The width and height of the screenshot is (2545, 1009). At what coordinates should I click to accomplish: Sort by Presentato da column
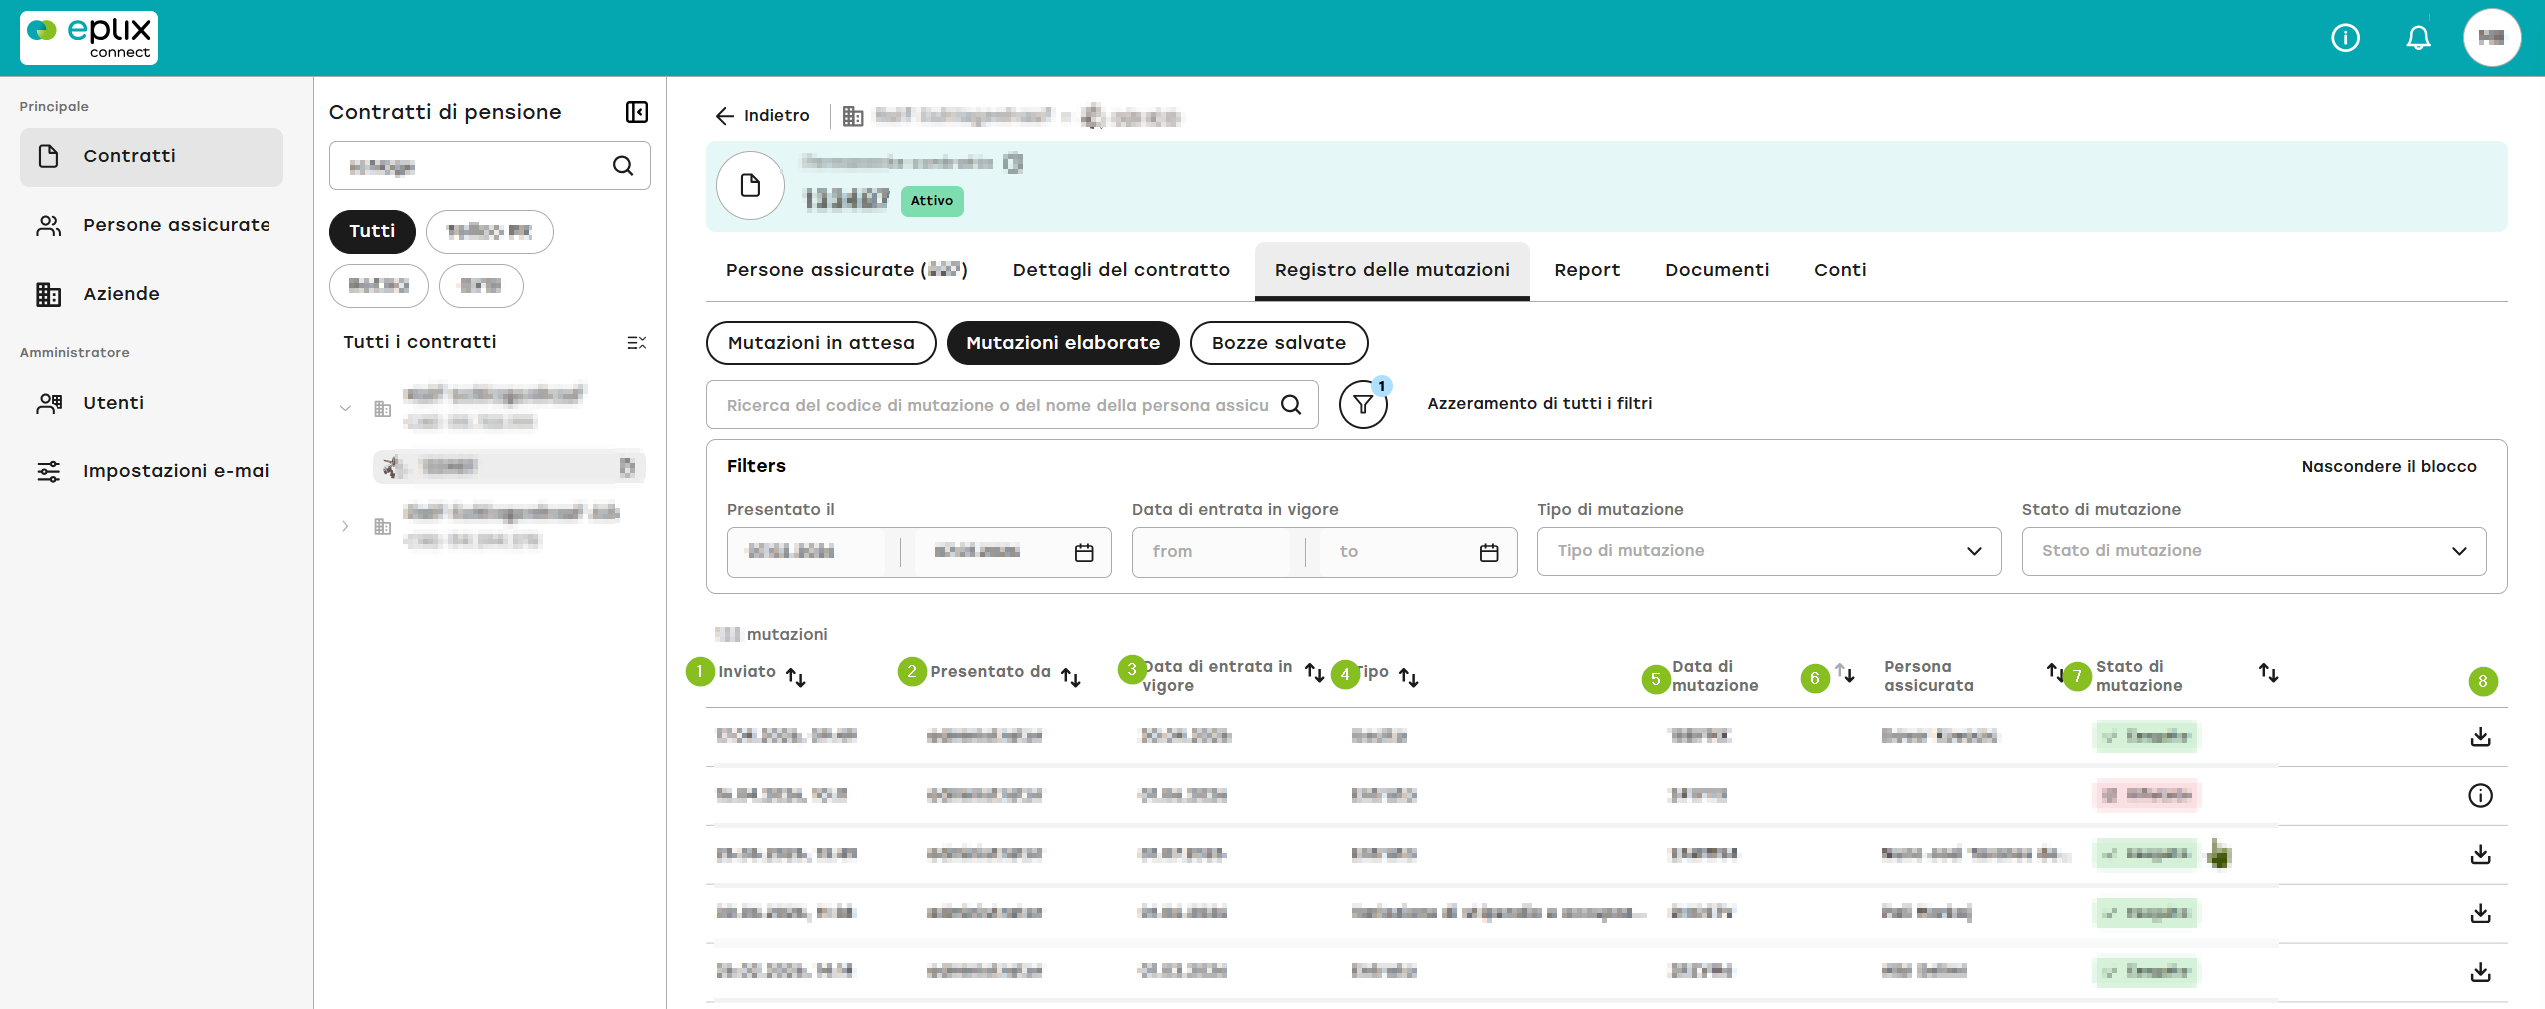tap(1071, 677)
